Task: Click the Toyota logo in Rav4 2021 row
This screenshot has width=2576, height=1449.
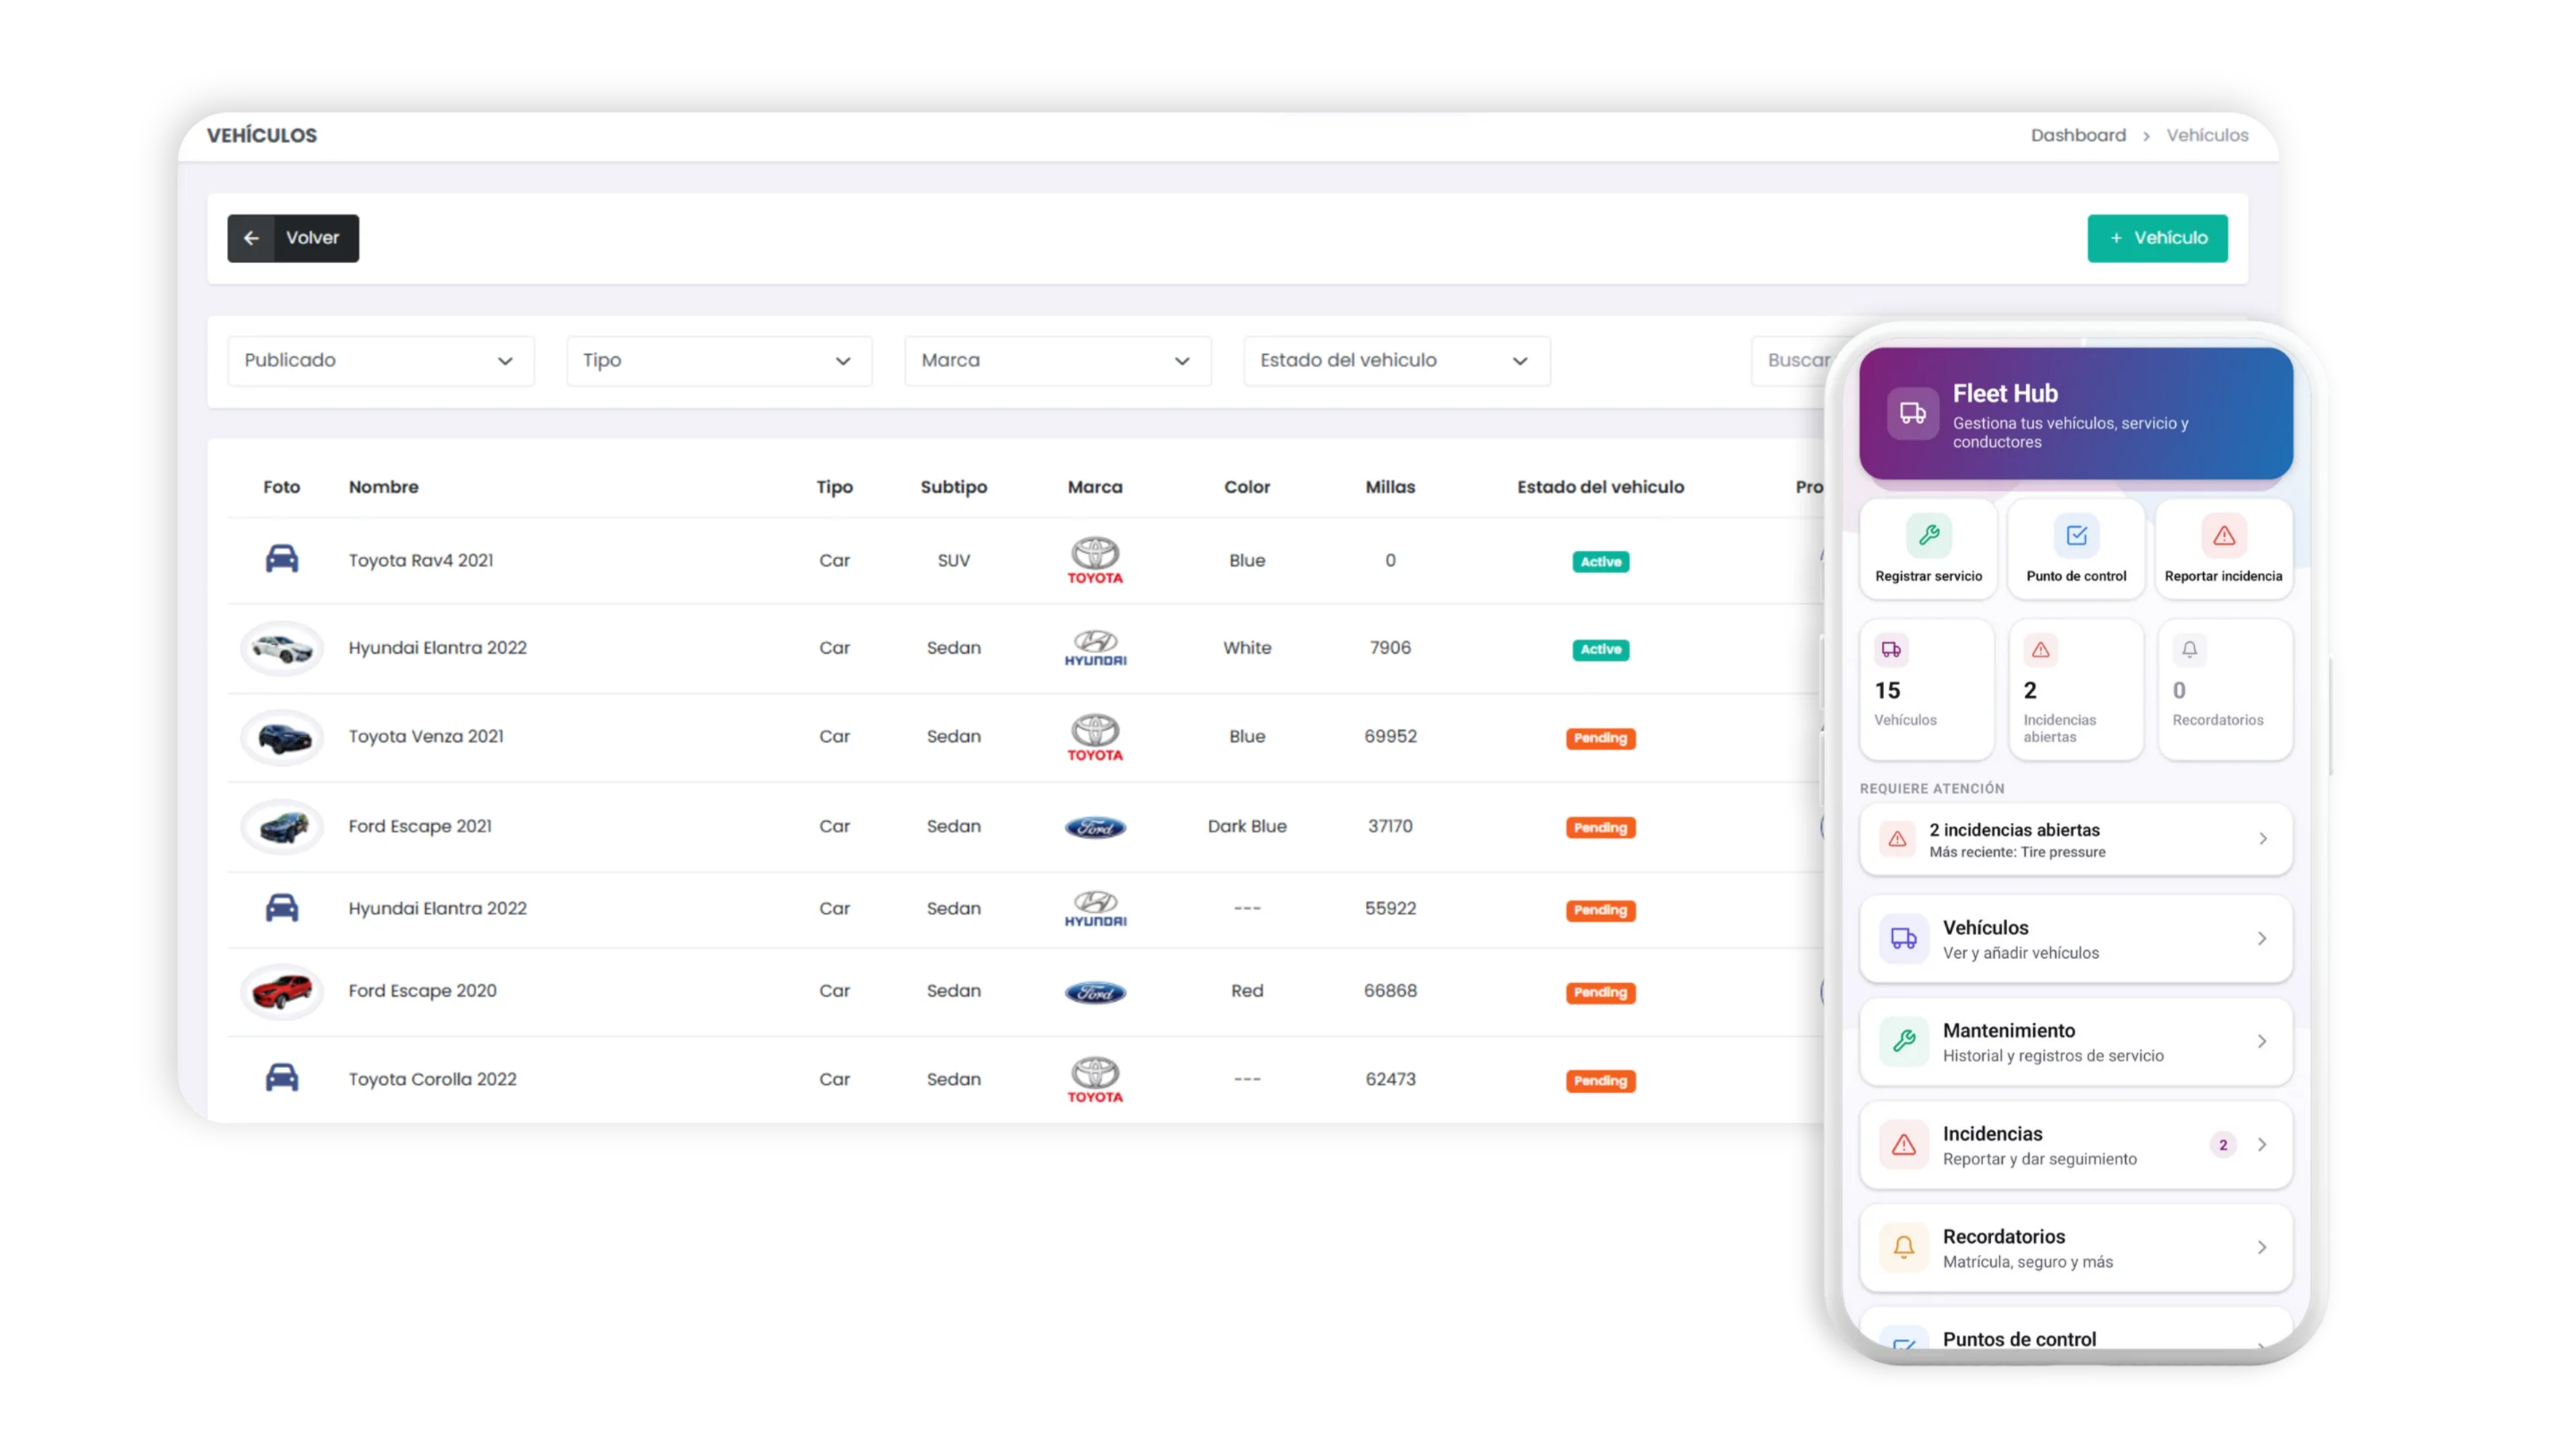Action: click(1095, 560)
